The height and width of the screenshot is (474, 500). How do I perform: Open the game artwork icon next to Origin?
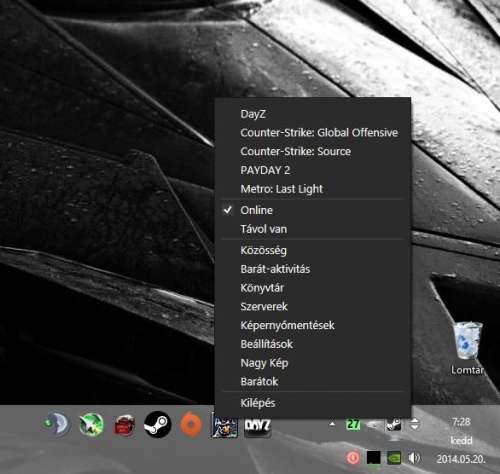pos(225,427)
